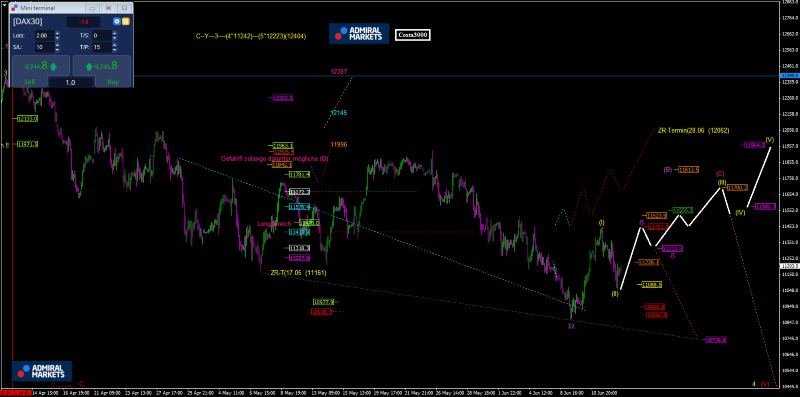
Task: Click the T/P input field showing 15
Action: pyautogui.click(x=101, y=47)
